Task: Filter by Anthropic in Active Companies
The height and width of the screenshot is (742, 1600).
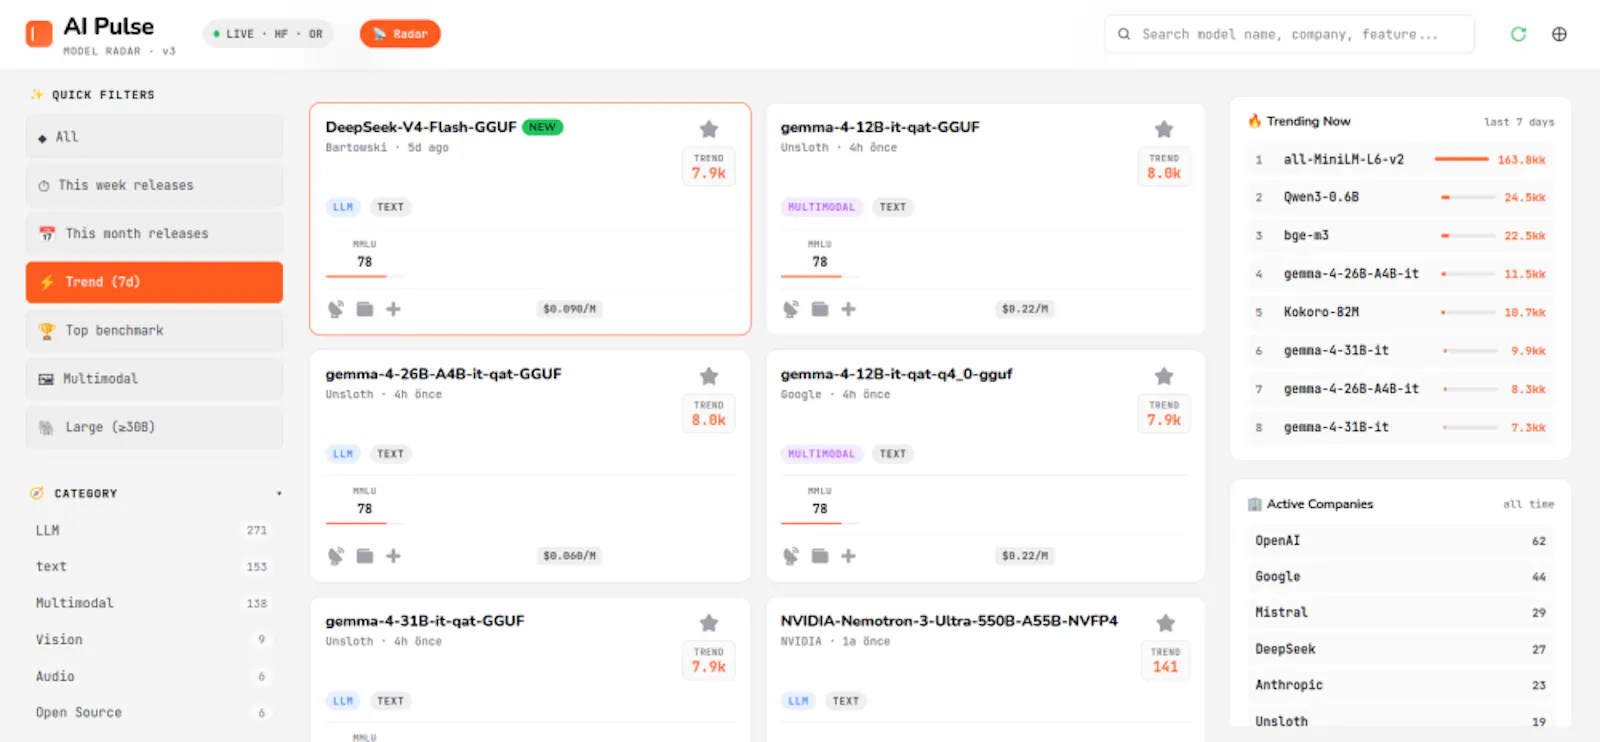Action: tap(1400, 685)
